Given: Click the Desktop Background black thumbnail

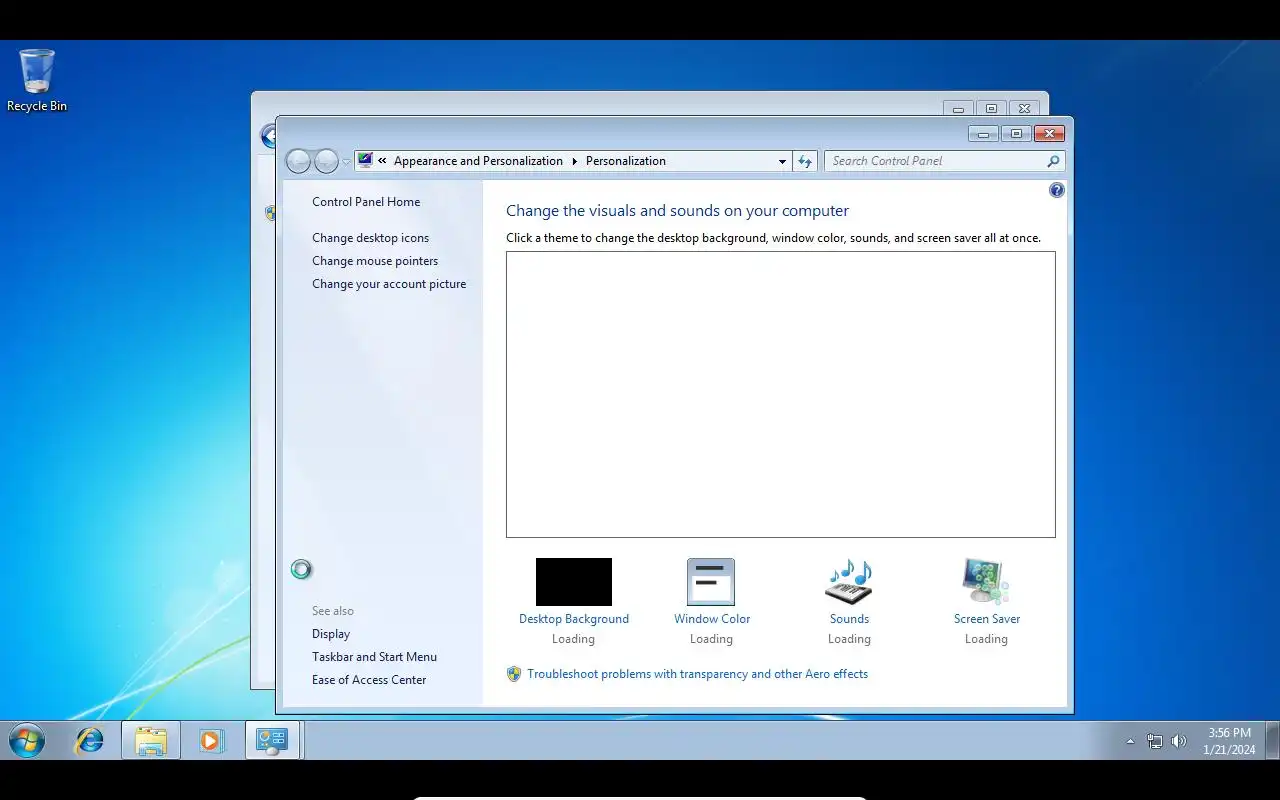Looking at the screenshot, I should (x=574, y=582).
